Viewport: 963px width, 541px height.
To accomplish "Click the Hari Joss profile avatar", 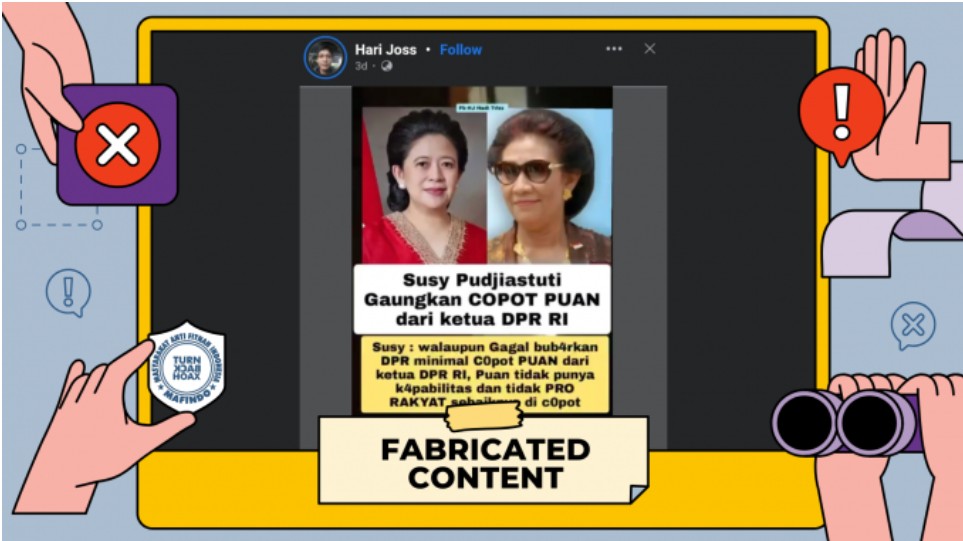I will pyautogui.click(x=325, y=57).
